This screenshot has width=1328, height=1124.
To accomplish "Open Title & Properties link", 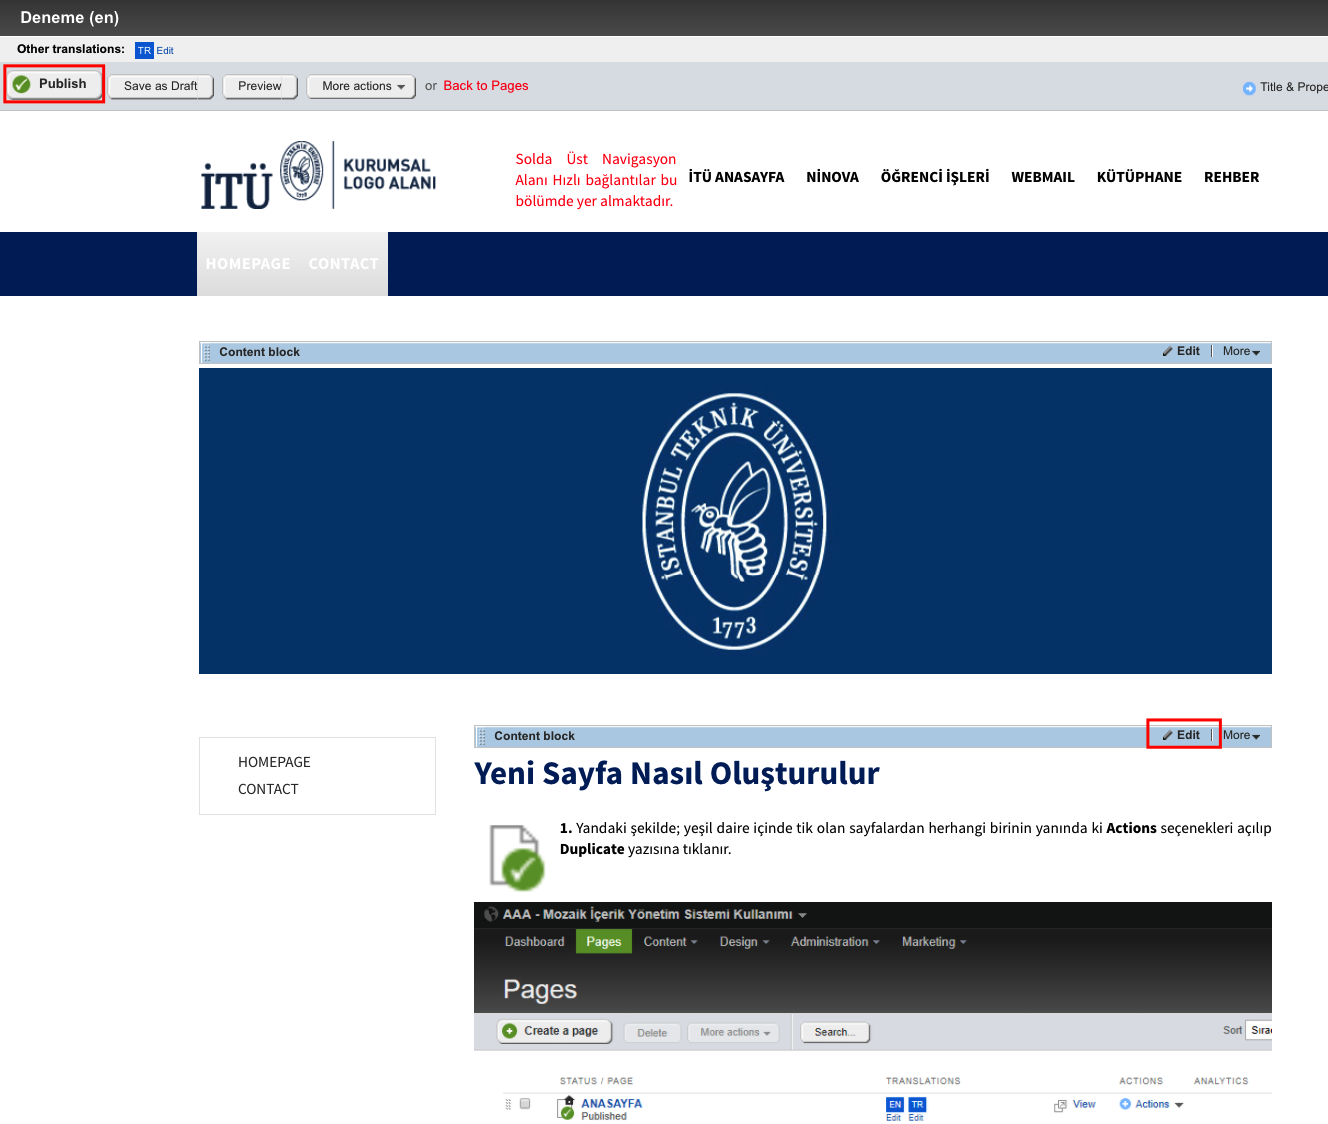I will [x=1294, y=87].
